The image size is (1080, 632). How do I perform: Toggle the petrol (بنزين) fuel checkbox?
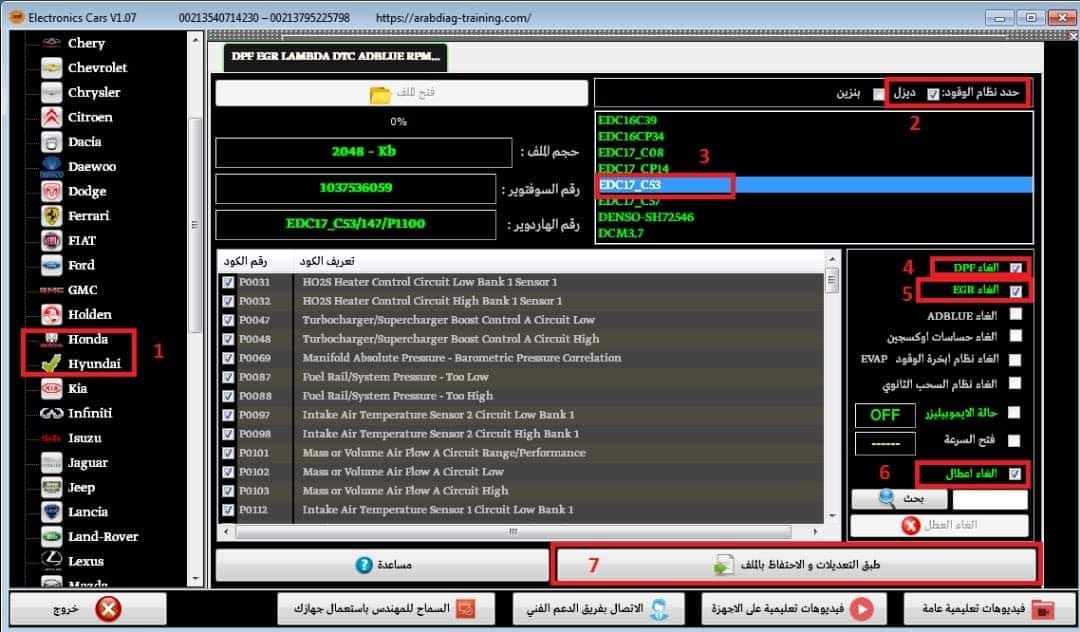[x=878, y=94]
